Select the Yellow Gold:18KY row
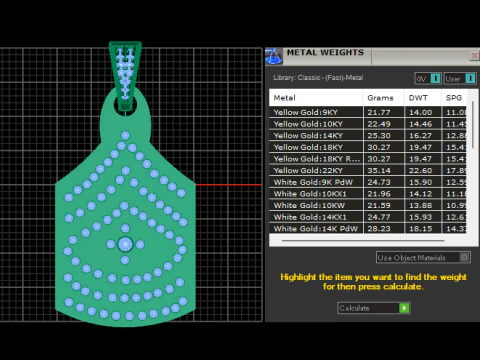 368,147
